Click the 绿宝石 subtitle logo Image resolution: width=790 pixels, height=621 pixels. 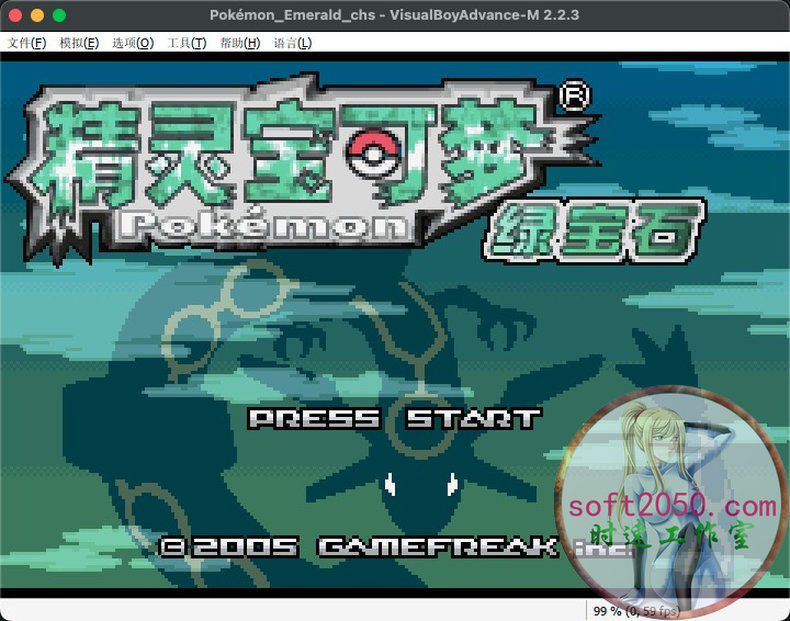[595, 230]
